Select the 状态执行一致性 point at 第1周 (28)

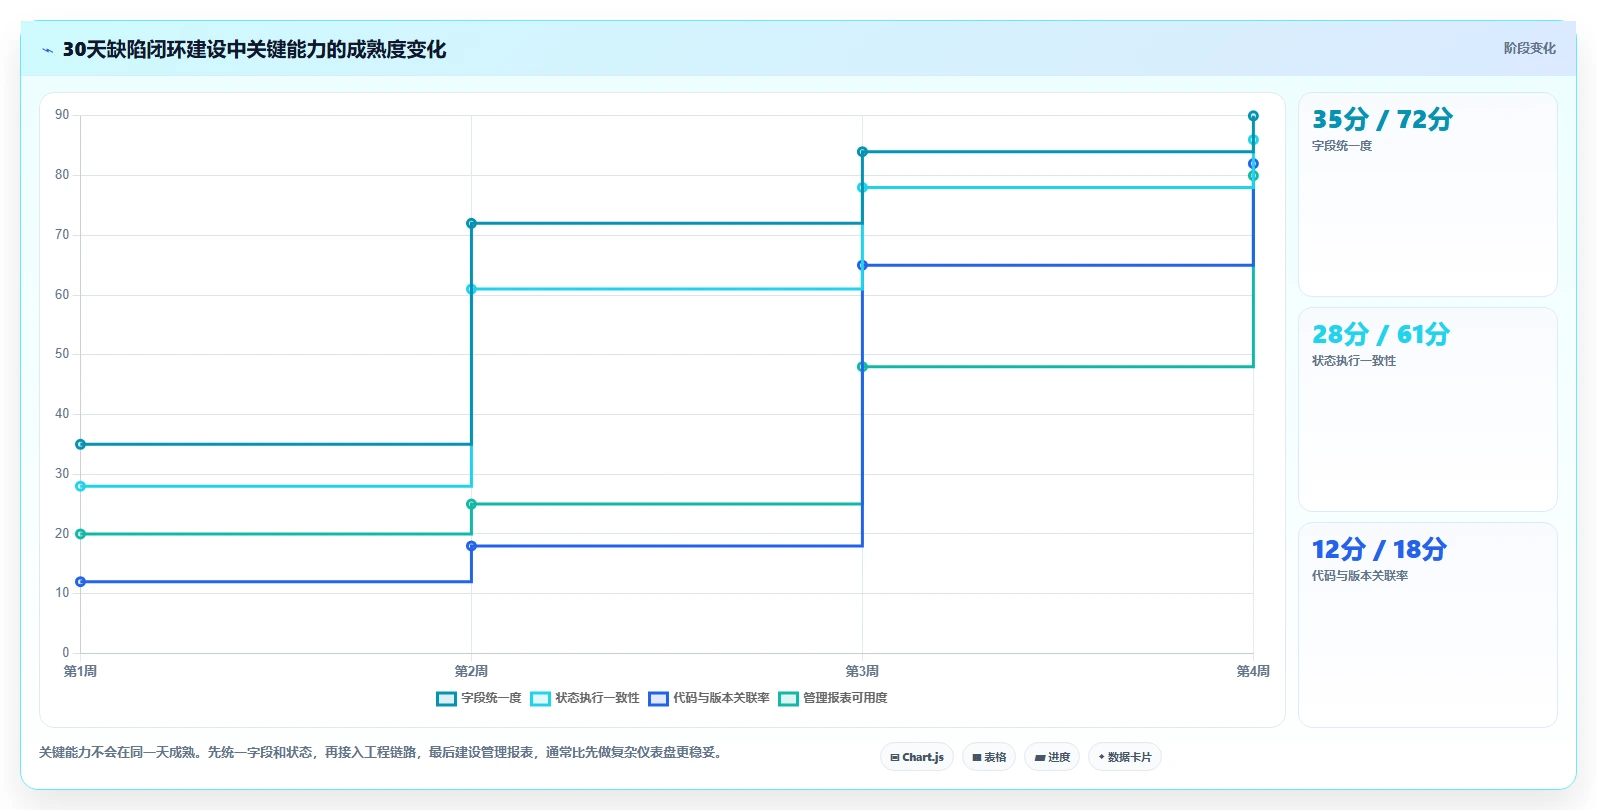pos(80,486)
